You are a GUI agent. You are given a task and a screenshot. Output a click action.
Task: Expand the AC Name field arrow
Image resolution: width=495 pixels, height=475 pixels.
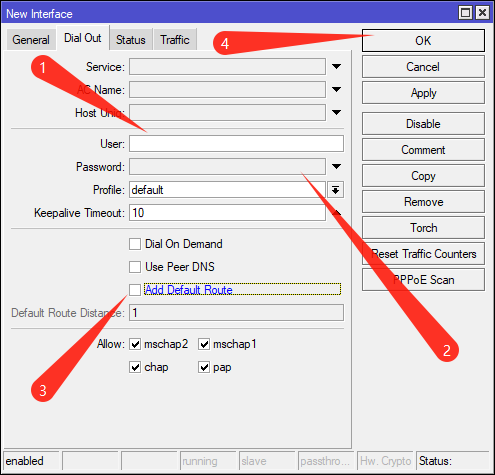(x=336, y=89)
